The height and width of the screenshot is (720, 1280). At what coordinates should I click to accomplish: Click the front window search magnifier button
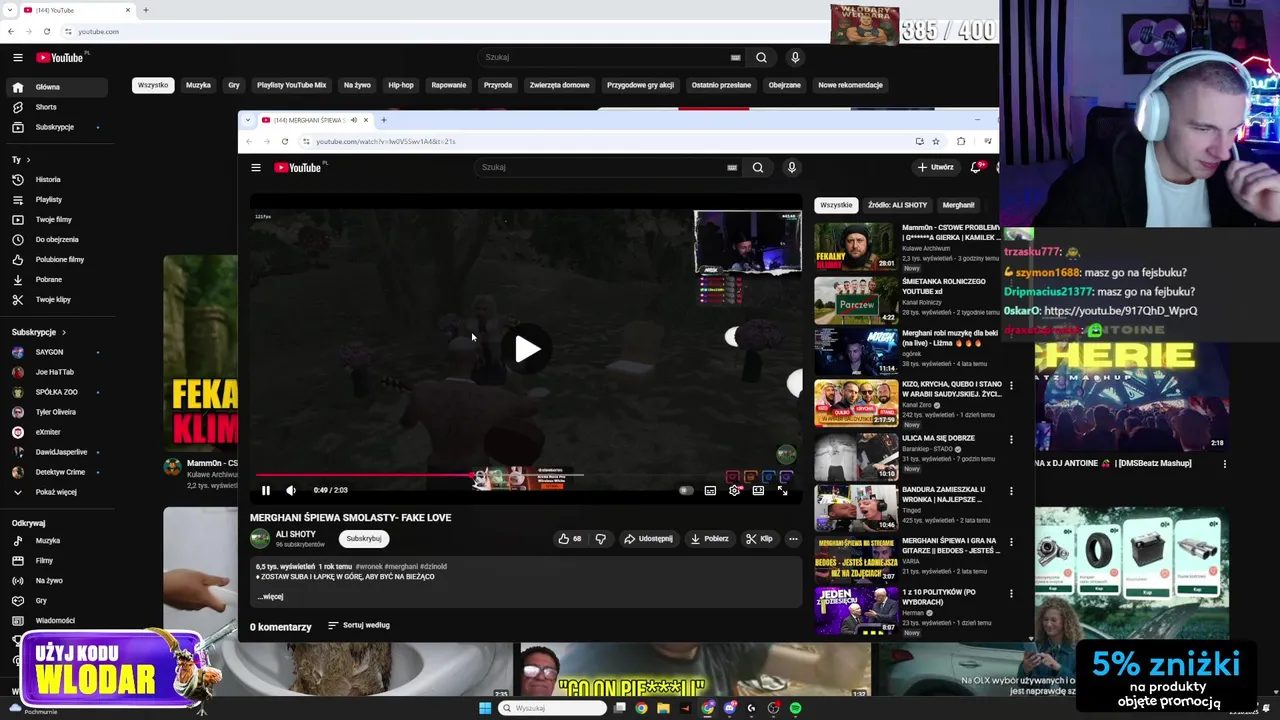[x=758, y=167]
